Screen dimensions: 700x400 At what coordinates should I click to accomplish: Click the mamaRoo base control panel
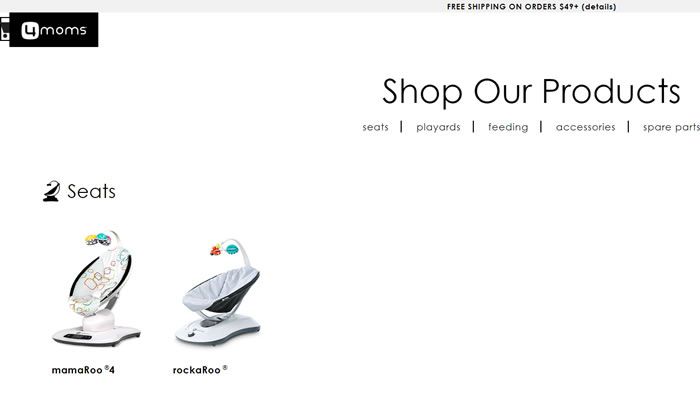pos(77,336)
